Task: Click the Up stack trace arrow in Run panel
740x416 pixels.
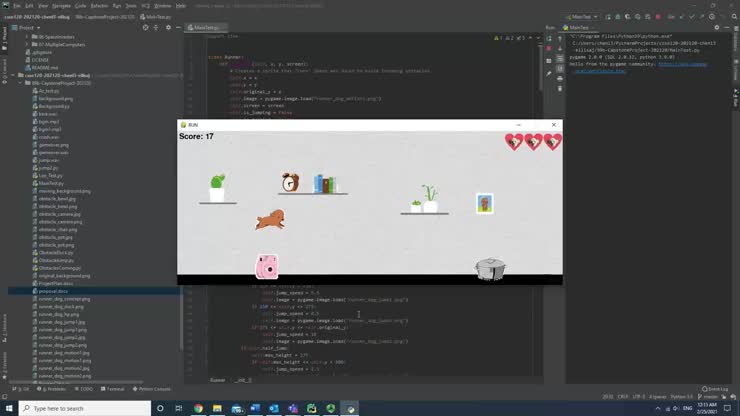Action: tap(560, 38)
